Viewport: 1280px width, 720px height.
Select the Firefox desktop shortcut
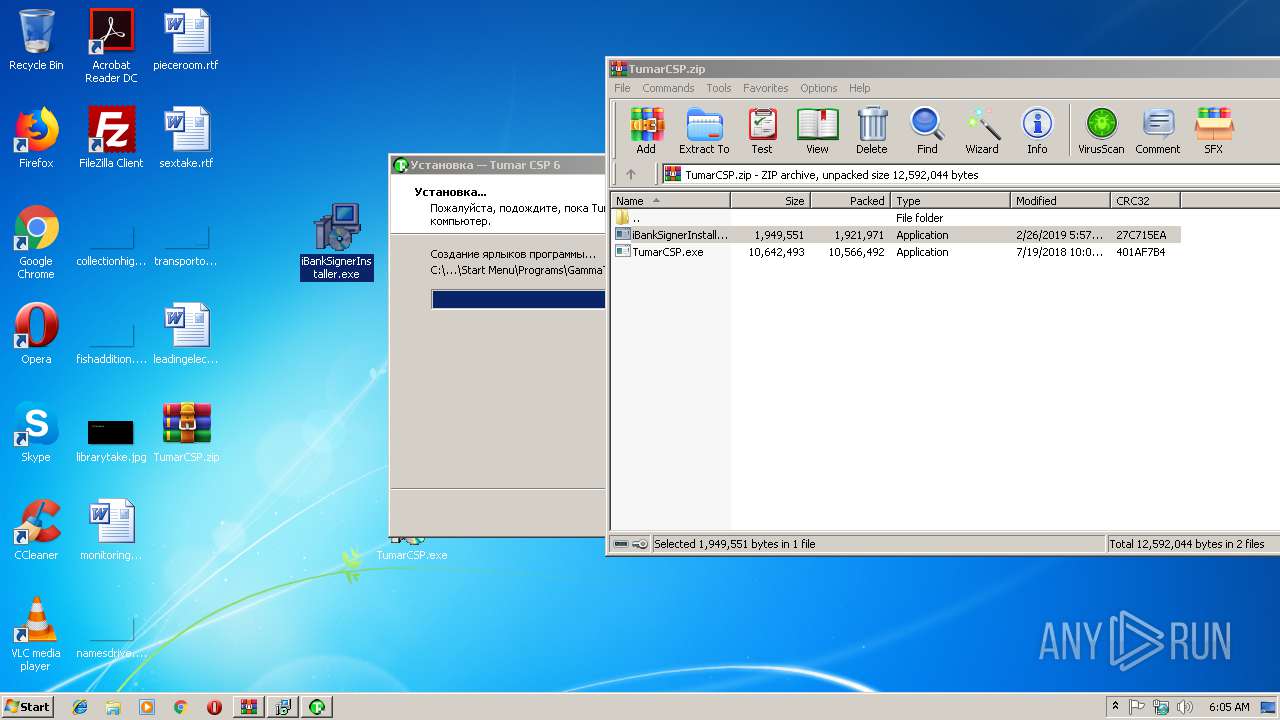click(x=36, y=138)
